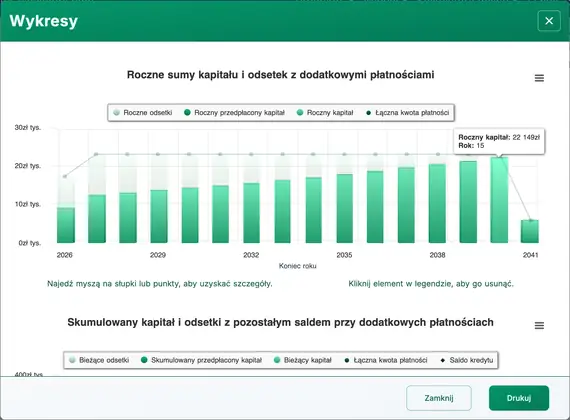Select the 2026 capital bar
The image size is (570, 420).
66,225
